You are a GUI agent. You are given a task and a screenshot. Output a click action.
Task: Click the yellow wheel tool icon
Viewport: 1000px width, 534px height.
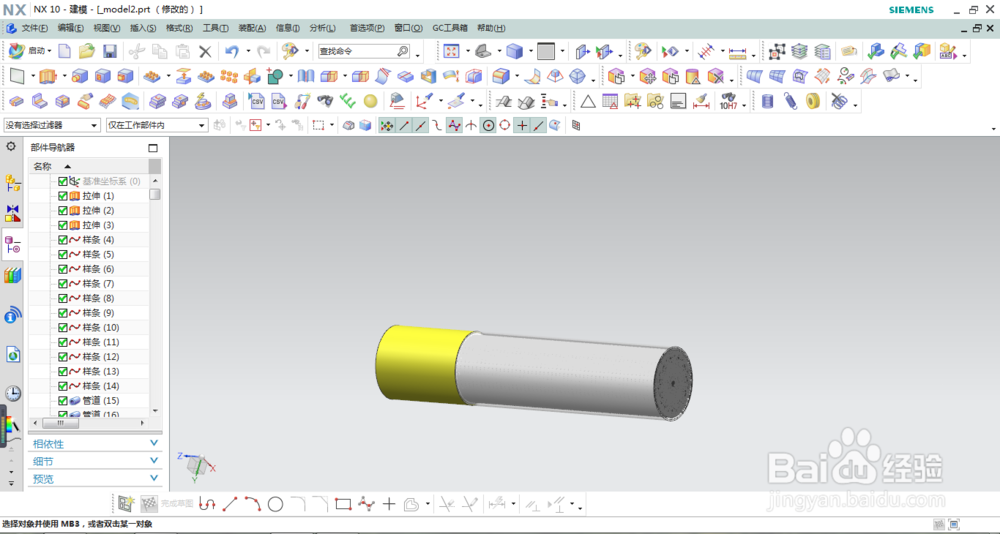pos(812,101)
